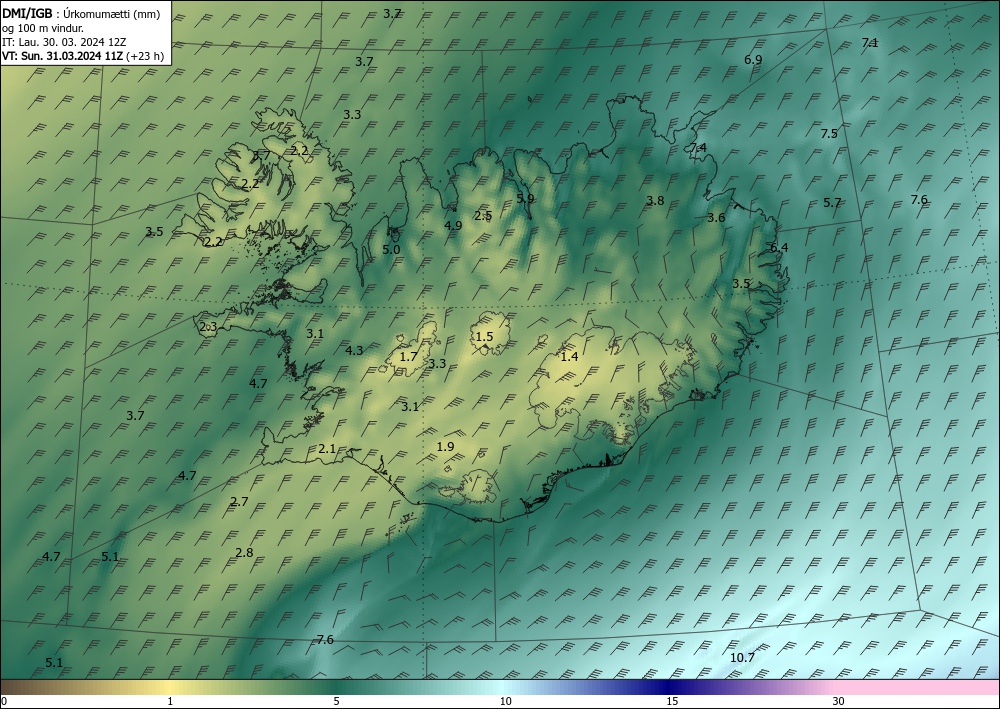1000x709 pixels.
Task: Select the 'VT: Sun. 31.03.2024 11Z' valid time text
Action: [62, 56]
